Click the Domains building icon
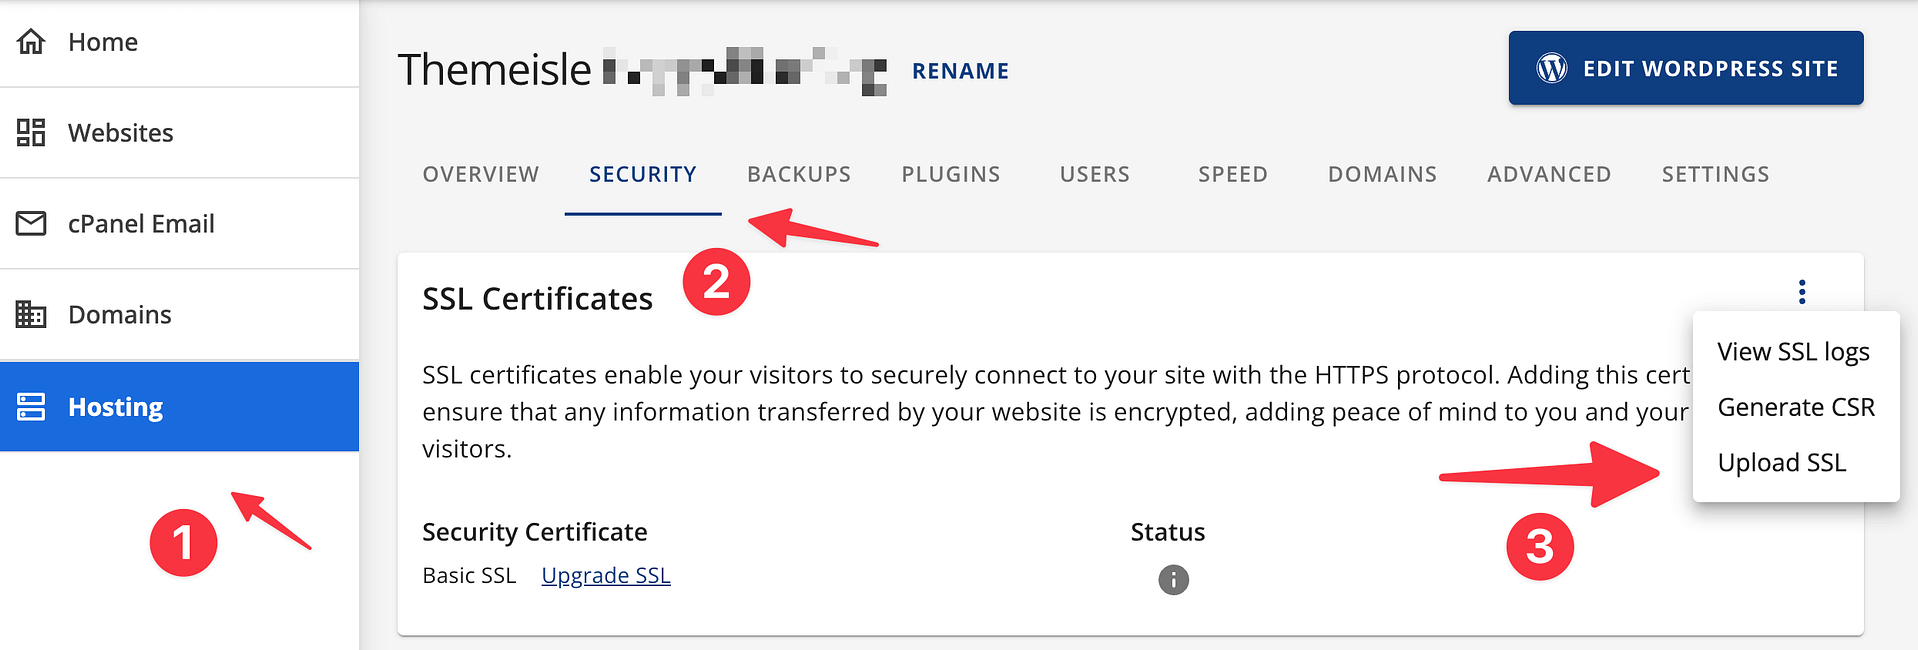Screen dimensions: 1918x650 tap(31, 314)
